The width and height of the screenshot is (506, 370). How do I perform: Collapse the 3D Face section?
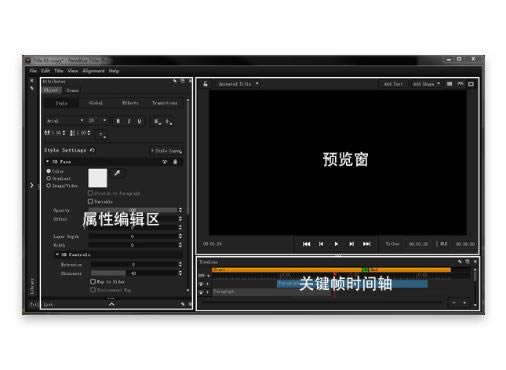click(47, 162)
